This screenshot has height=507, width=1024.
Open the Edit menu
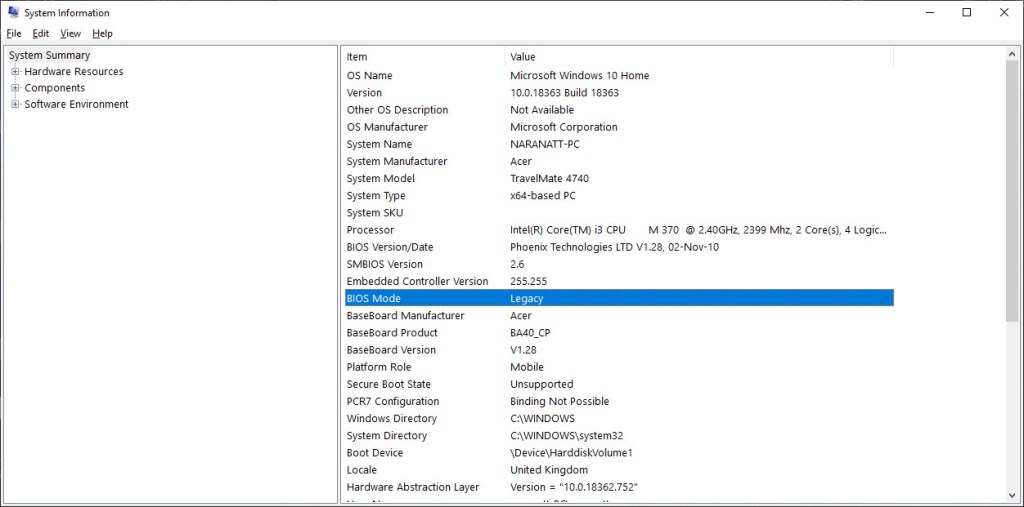40,33
